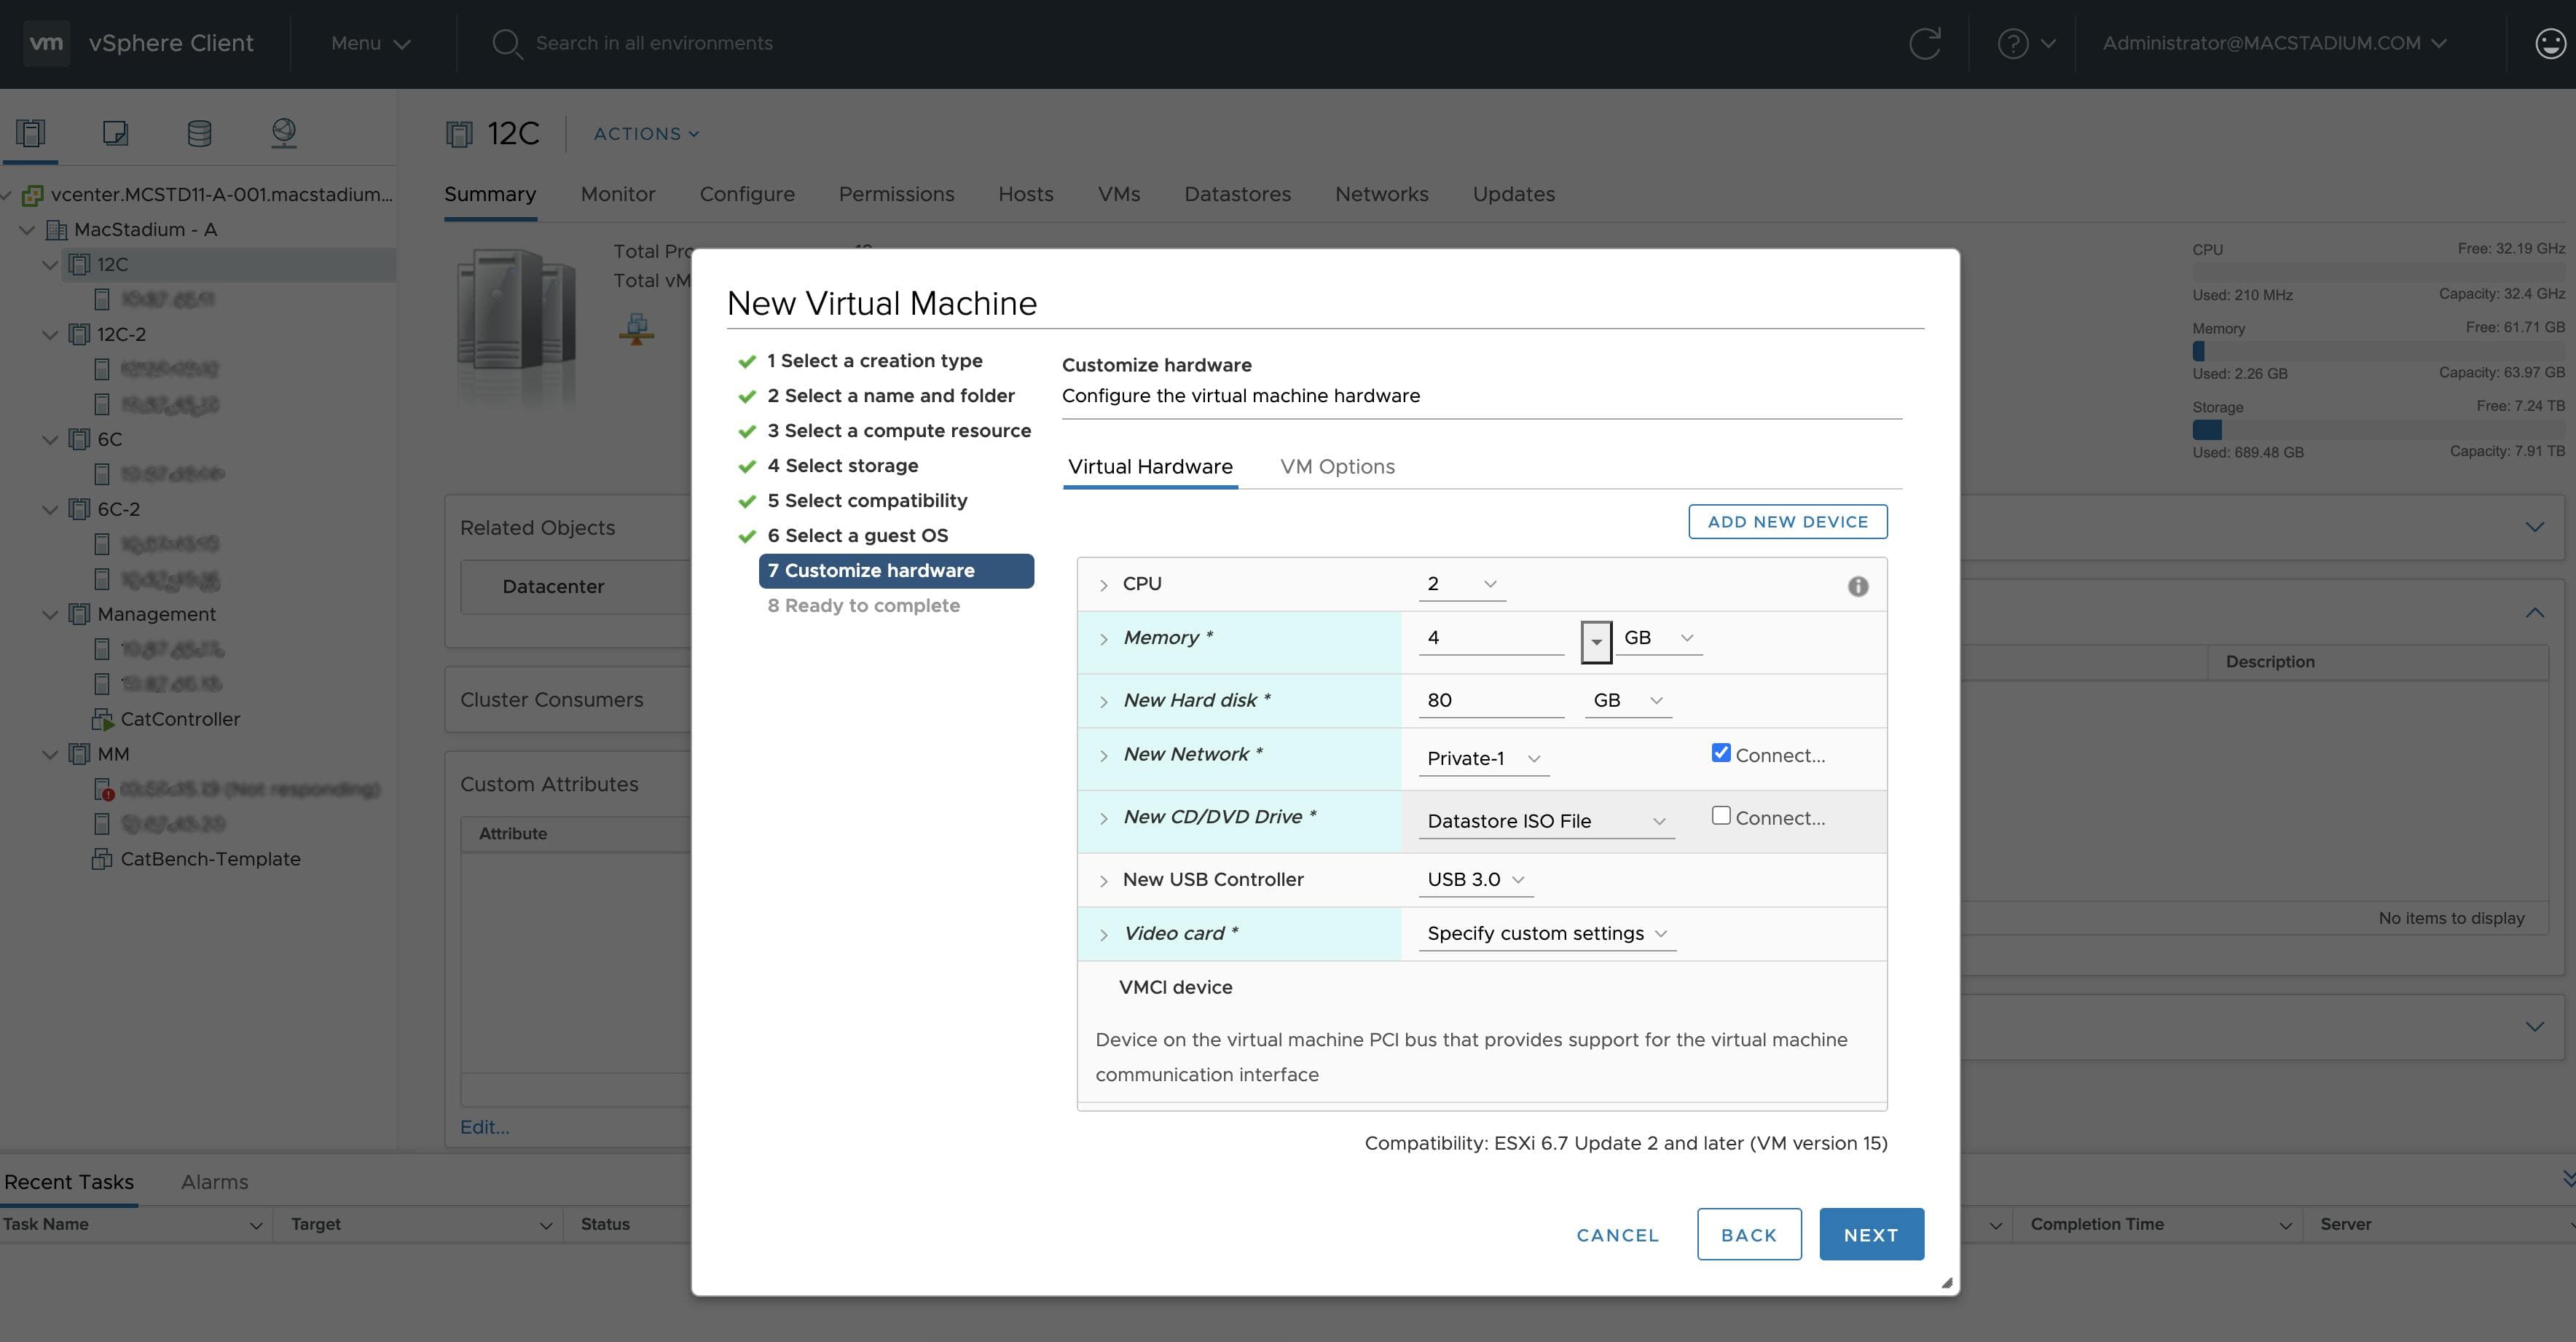
Task: Click the ADD NEW DEVICE button
Action: tap(1787, 522)
